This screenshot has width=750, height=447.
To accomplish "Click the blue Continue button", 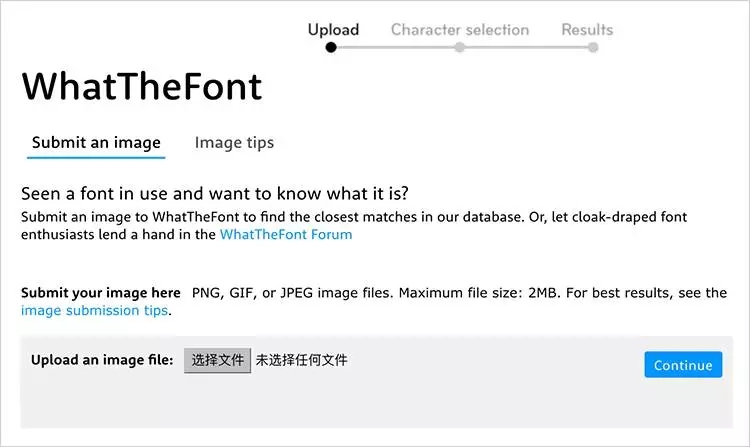I will click(x=683, y=365).
